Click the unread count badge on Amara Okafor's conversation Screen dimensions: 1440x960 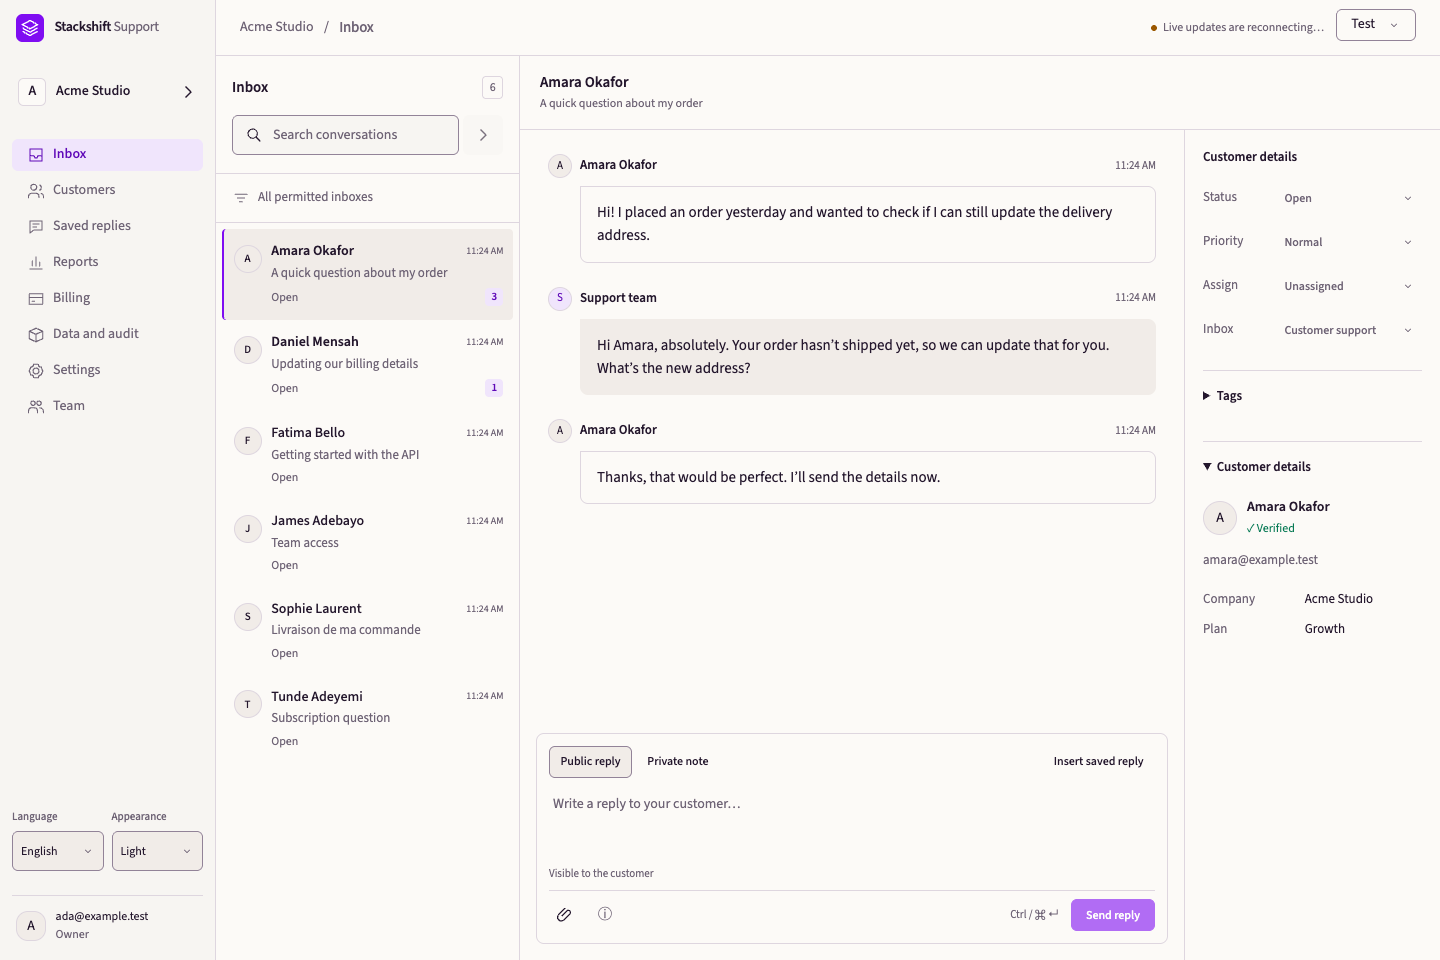pyautogui.click(x=494, y=297)
